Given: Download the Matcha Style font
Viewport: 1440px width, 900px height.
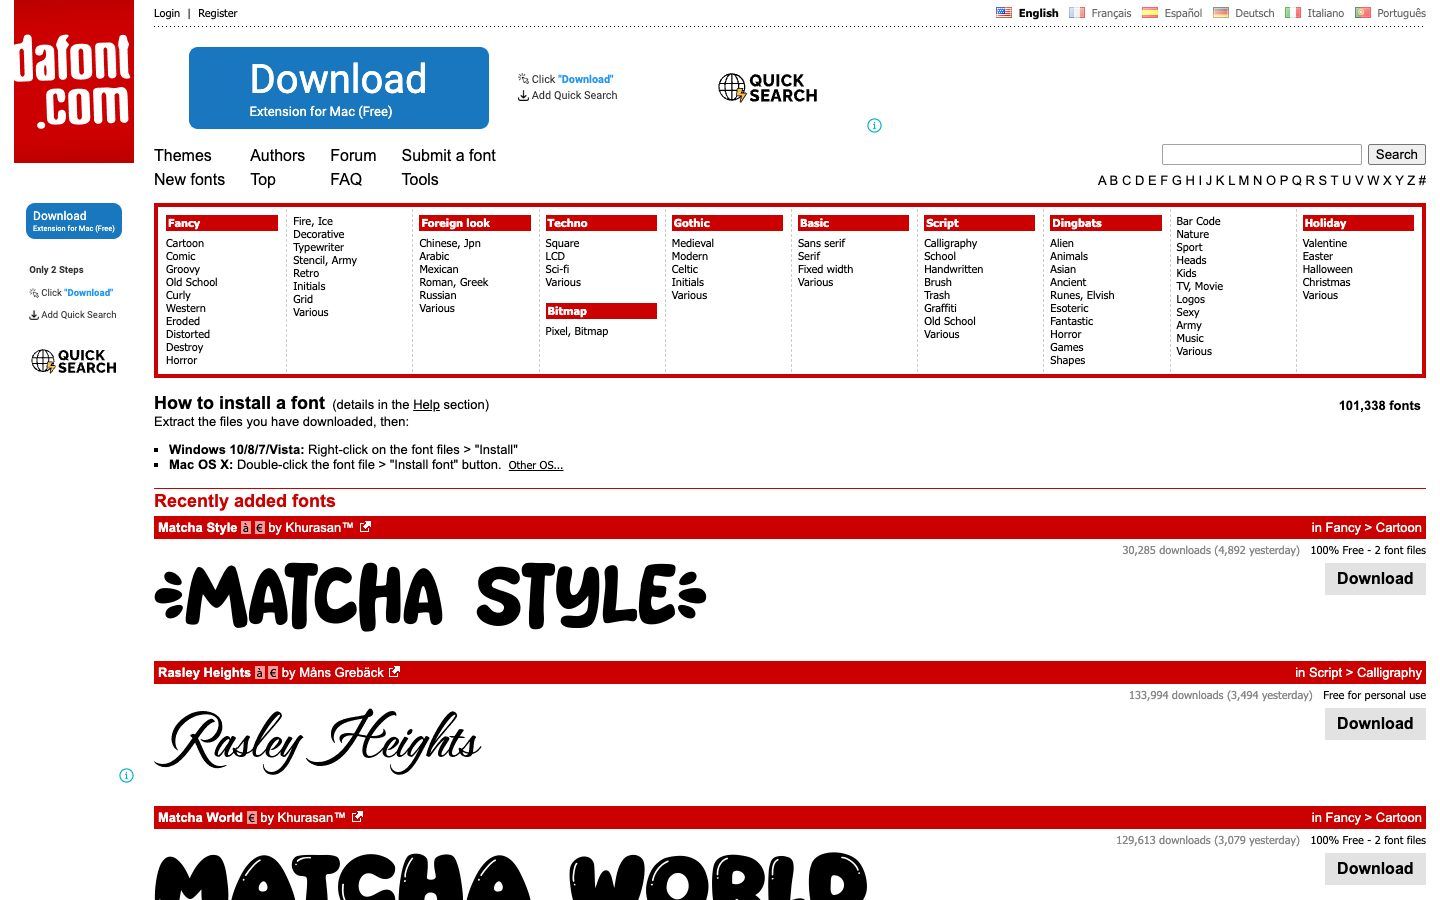Looking at the screenshot, I should [x=1375, y=579].
